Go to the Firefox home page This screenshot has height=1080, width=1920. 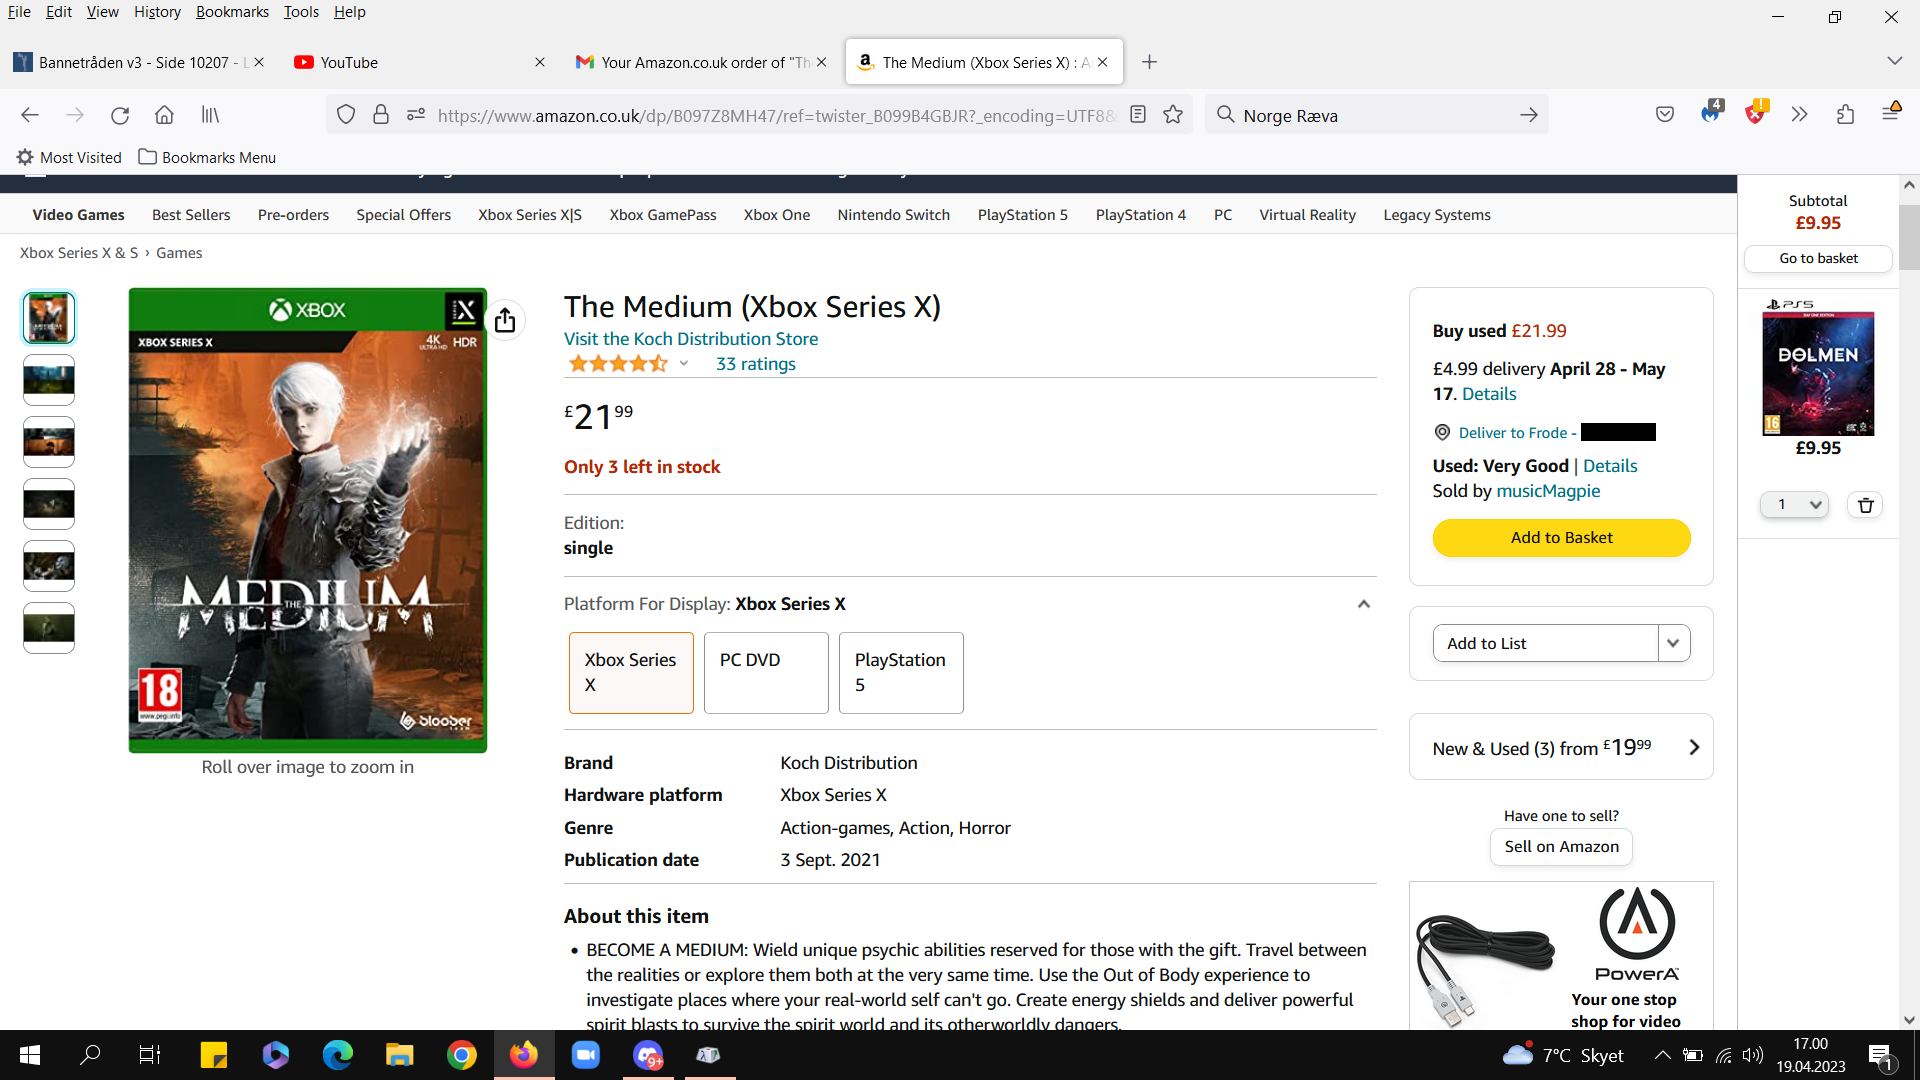tap(164, 115)
